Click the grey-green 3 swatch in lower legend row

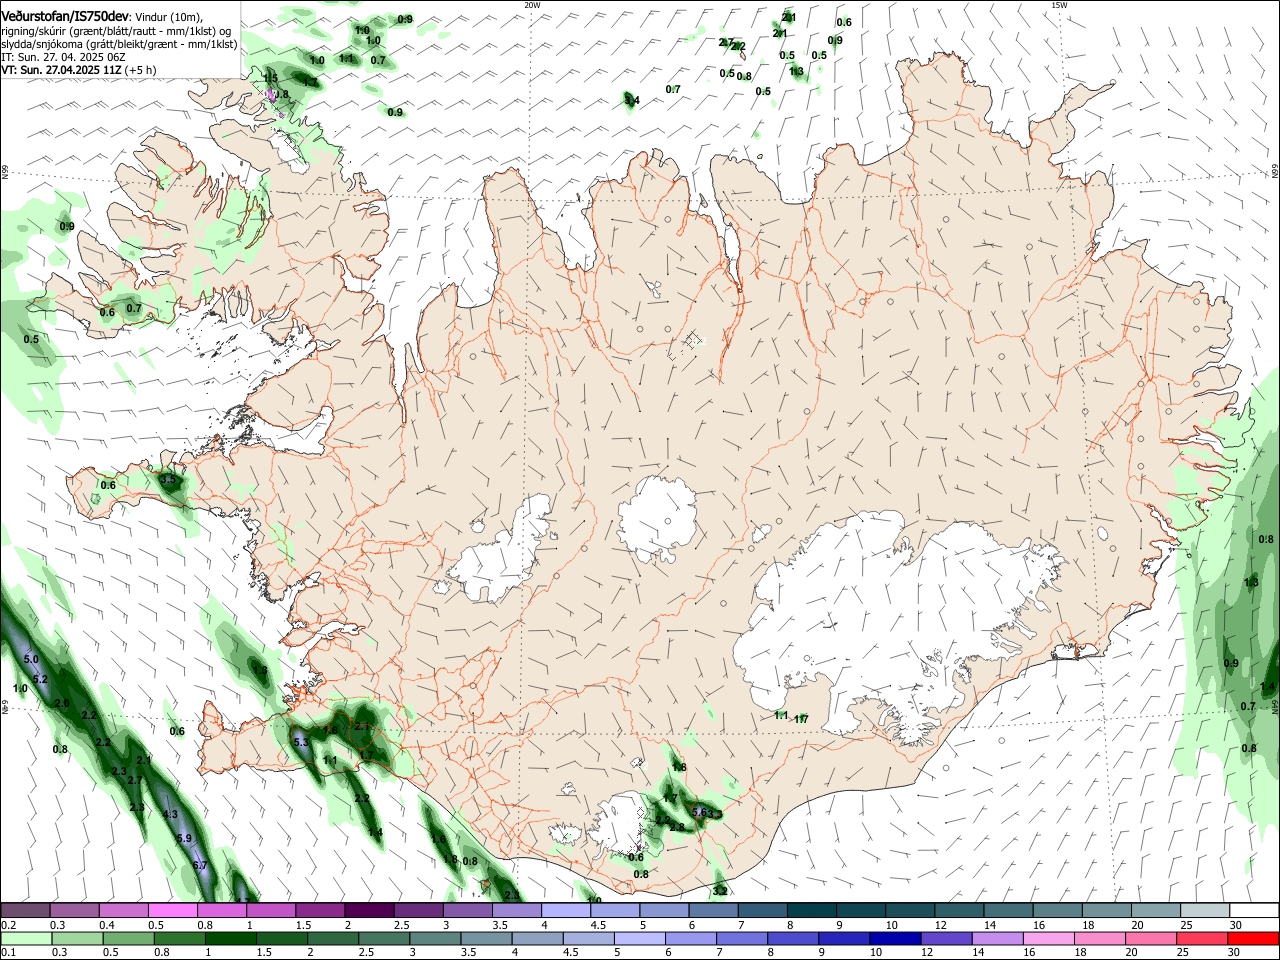pos(434,938)
